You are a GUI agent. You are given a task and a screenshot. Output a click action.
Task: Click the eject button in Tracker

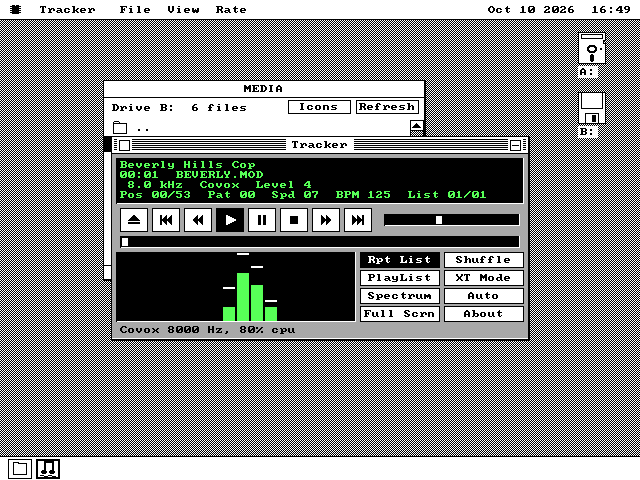click(134, 220)
